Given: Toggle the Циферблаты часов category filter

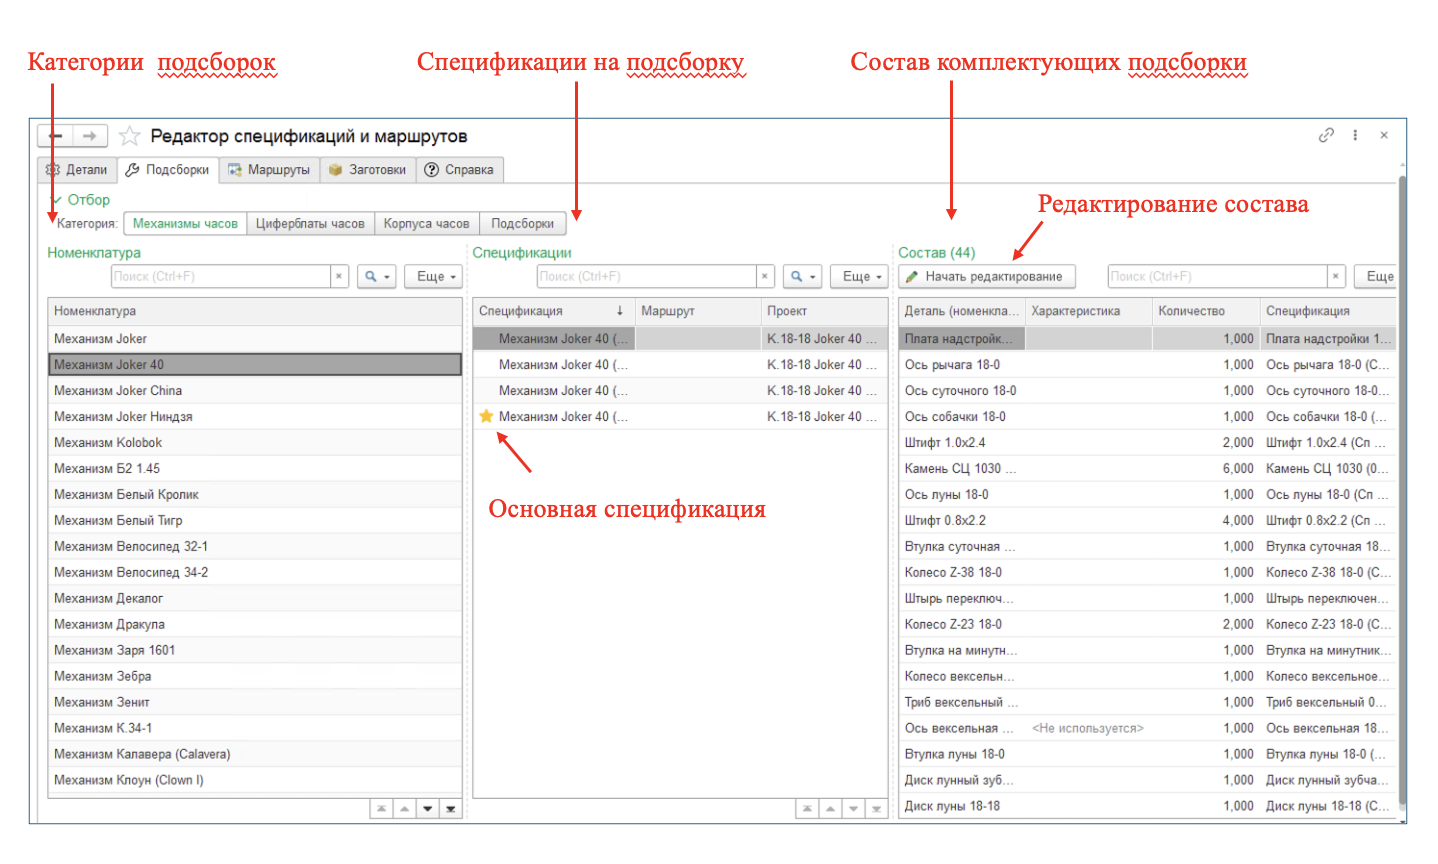Looking at the screenshot, I should [x=310, y=224].
